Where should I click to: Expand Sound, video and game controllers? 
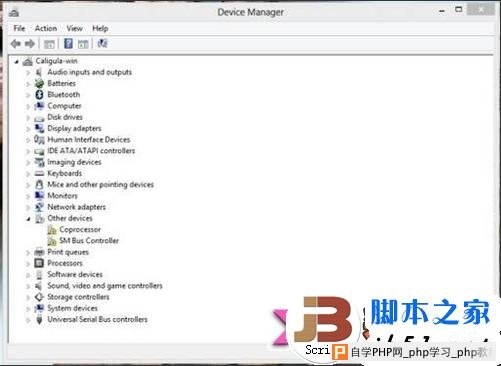coord(28,286)
